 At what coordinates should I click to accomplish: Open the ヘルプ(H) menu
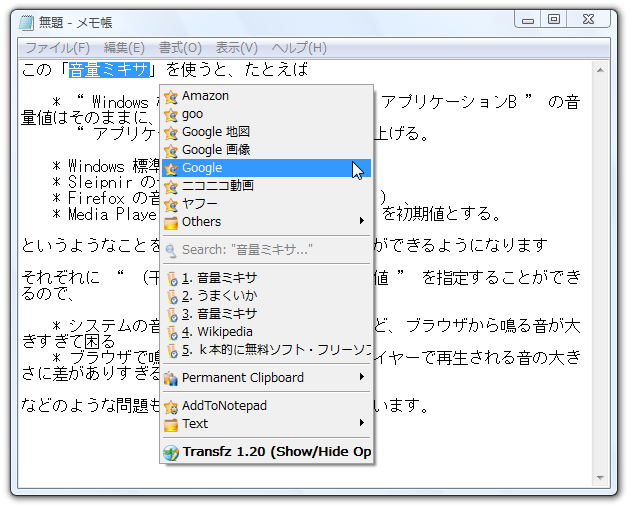point(299,48)
